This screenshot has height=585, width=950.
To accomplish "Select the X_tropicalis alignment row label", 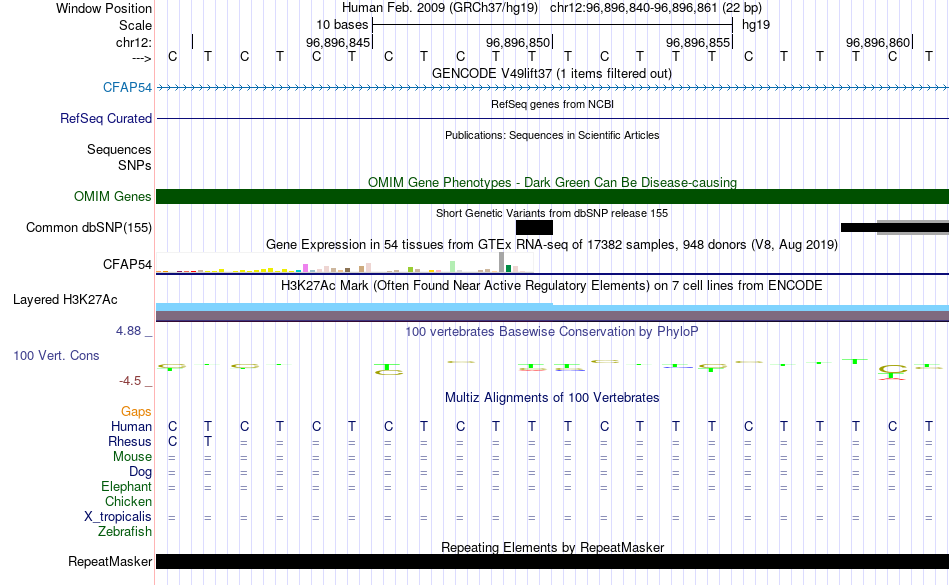I will click(118, 517).
